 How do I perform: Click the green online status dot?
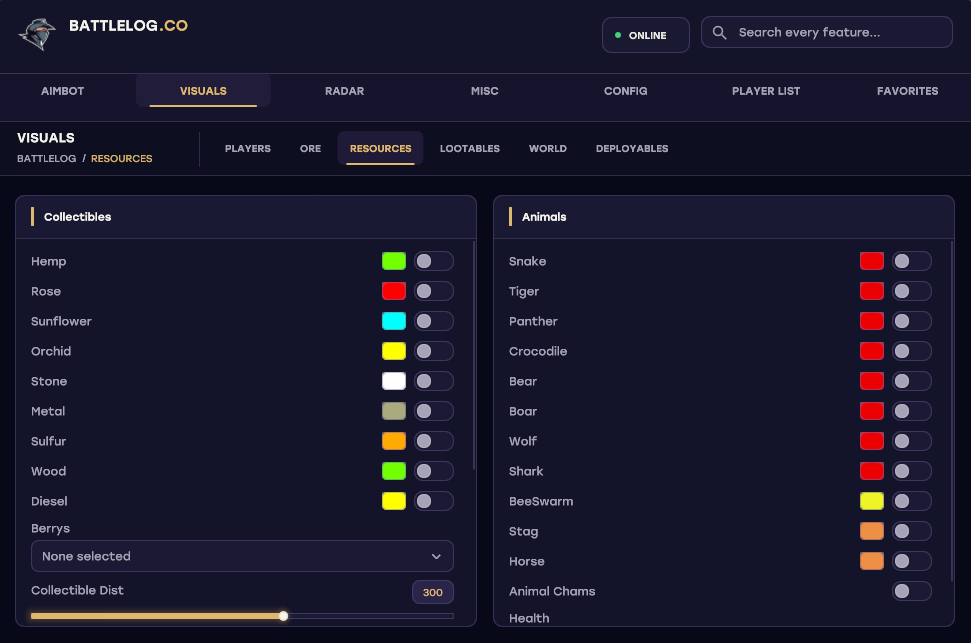coord(617,35)
